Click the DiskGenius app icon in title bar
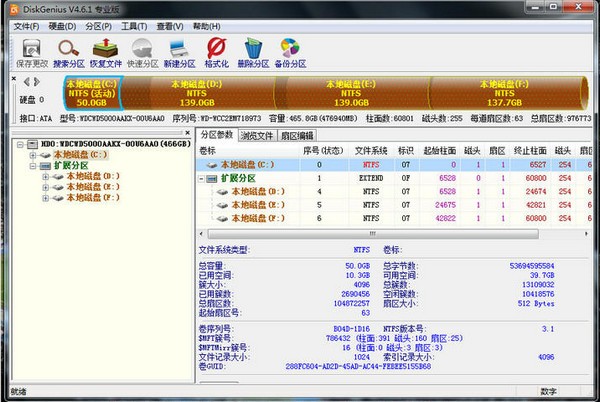The width and height of the screenshot is (600, 402). click(x=14, y=9)
